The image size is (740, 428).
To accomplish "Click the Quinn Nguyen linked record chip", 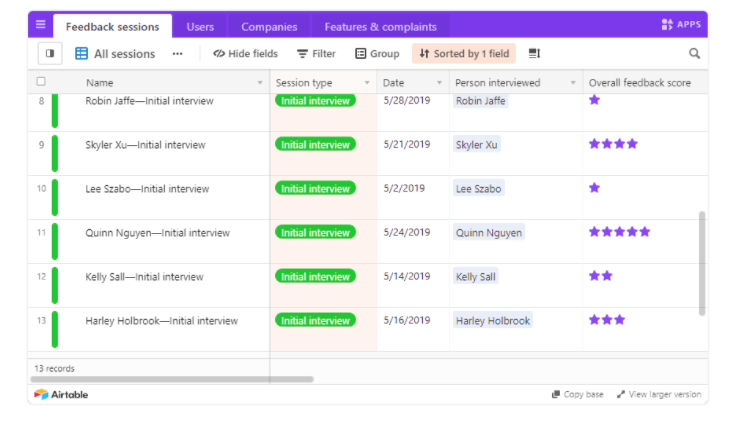I will pos(489,232).
